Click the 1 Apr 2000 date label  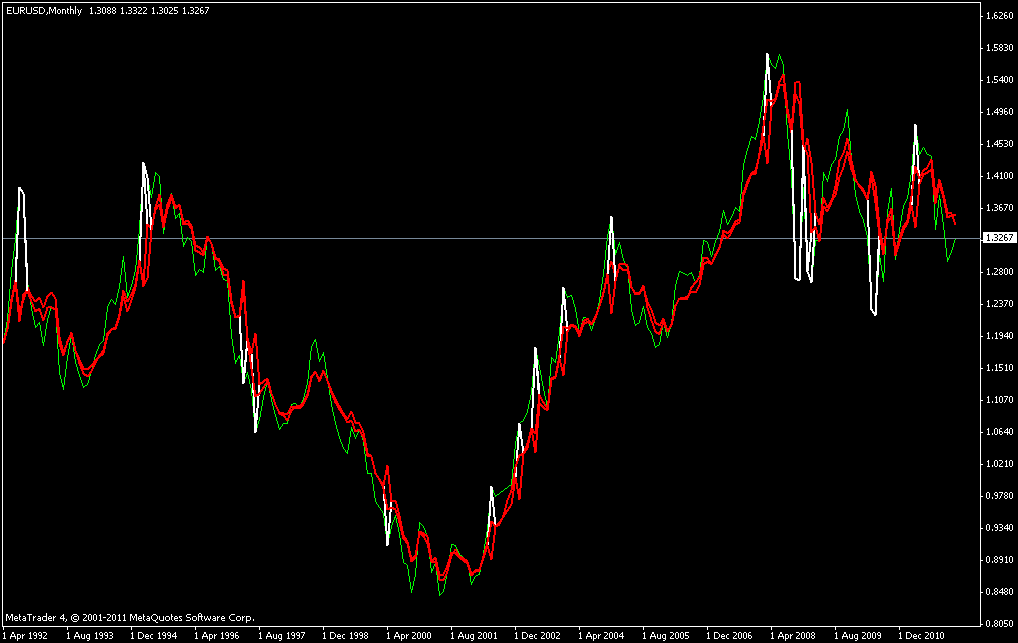[409, 635]
